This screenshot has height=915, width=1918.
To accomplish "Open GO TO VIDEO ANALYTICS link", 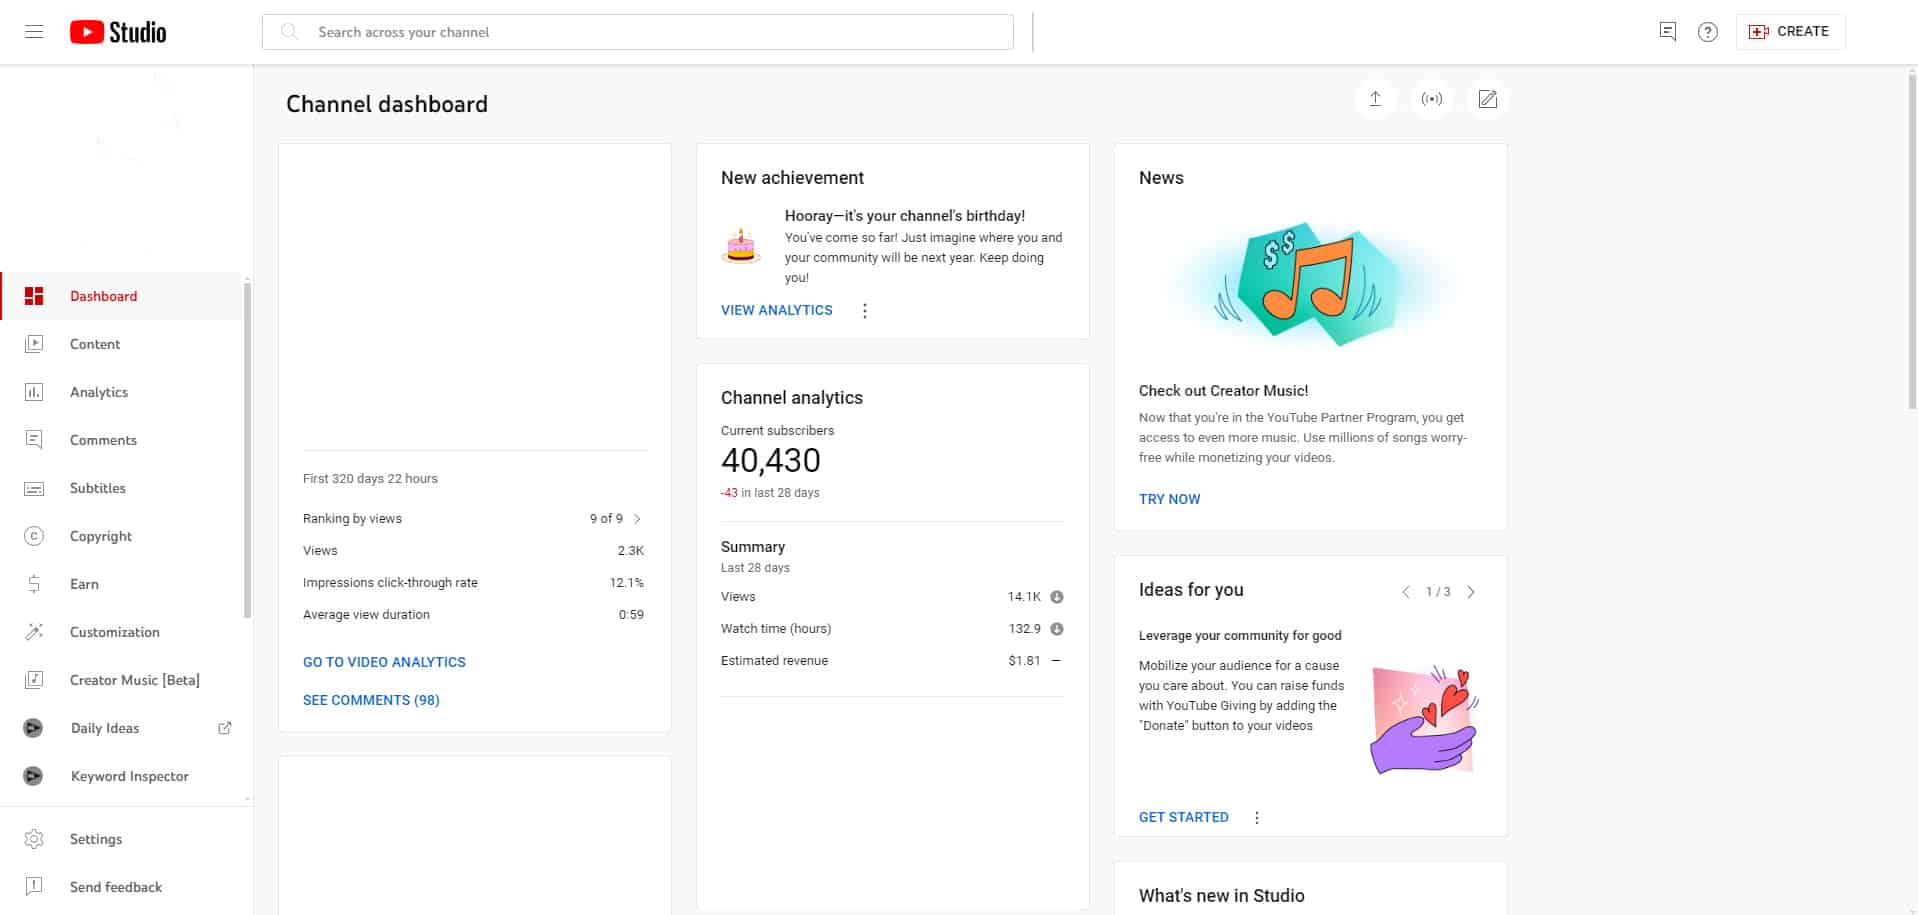I will point(384,662).
